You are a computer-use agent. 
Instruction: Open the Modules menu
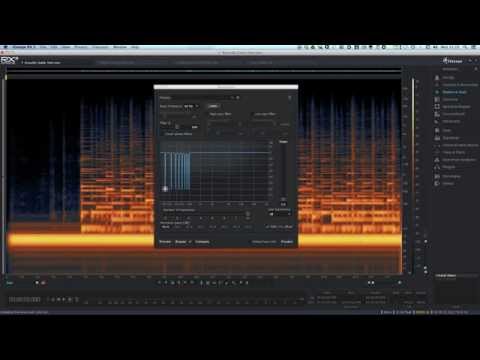pos(81,47)
